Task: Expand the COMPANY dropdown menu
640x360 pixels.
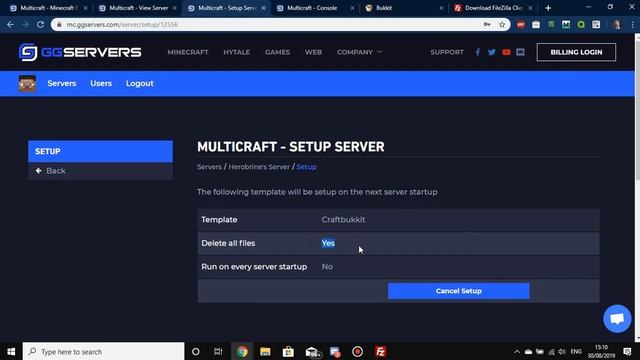Action: pos(359,52)
